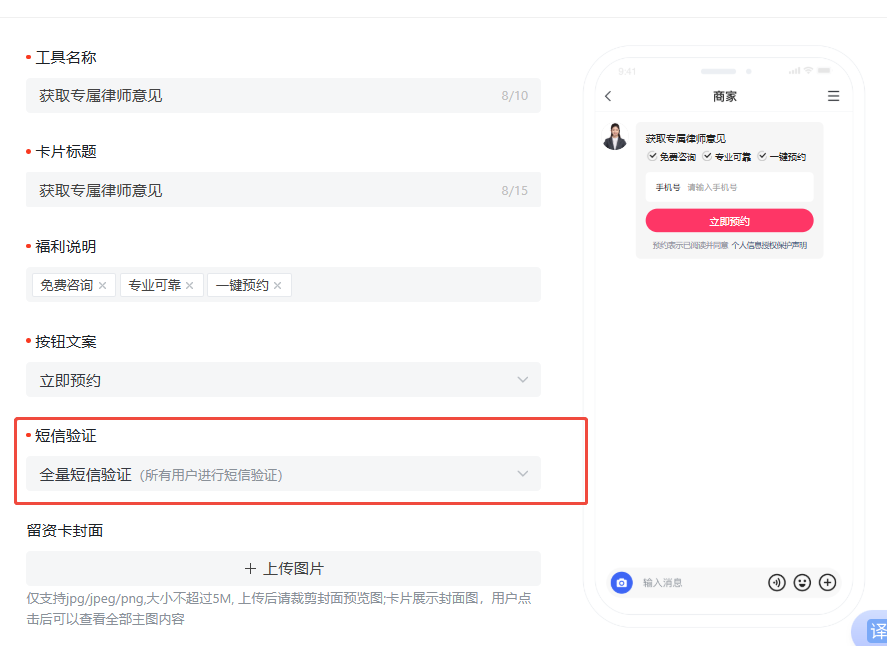Open the hamburger menu in the preview header

point(833,96)
